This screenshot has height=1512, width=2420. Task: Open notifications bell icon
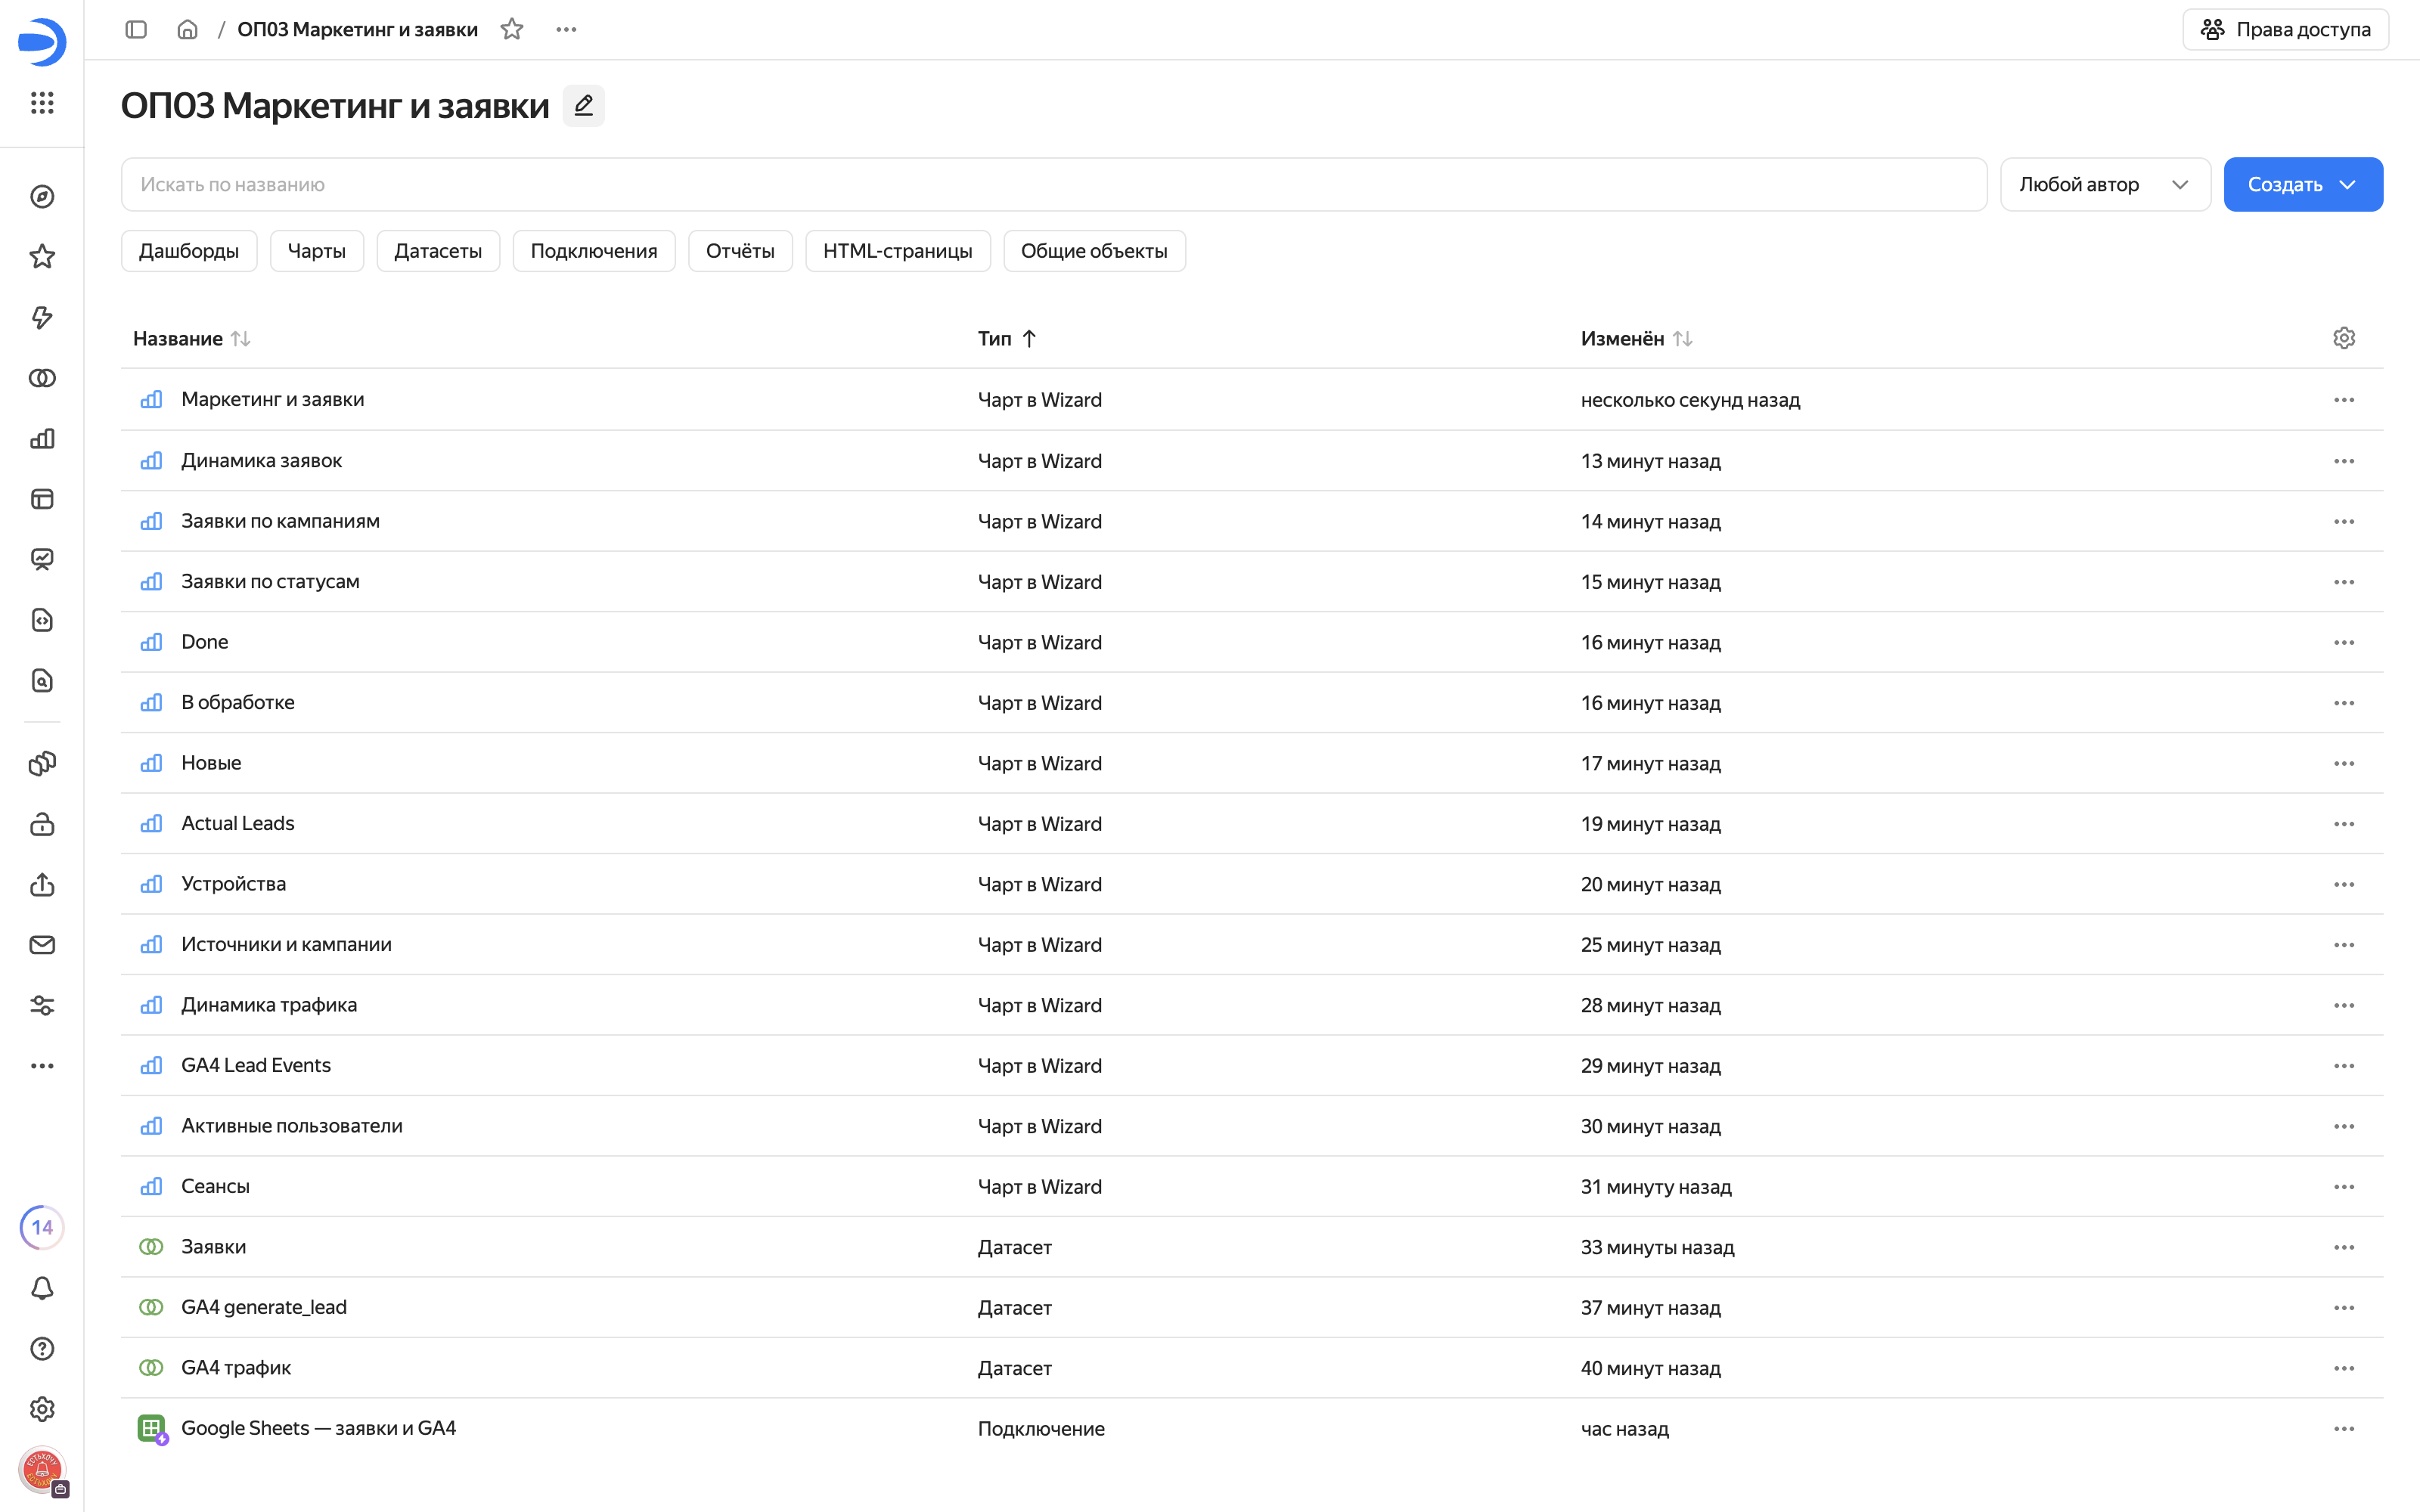coord(42,1288)
